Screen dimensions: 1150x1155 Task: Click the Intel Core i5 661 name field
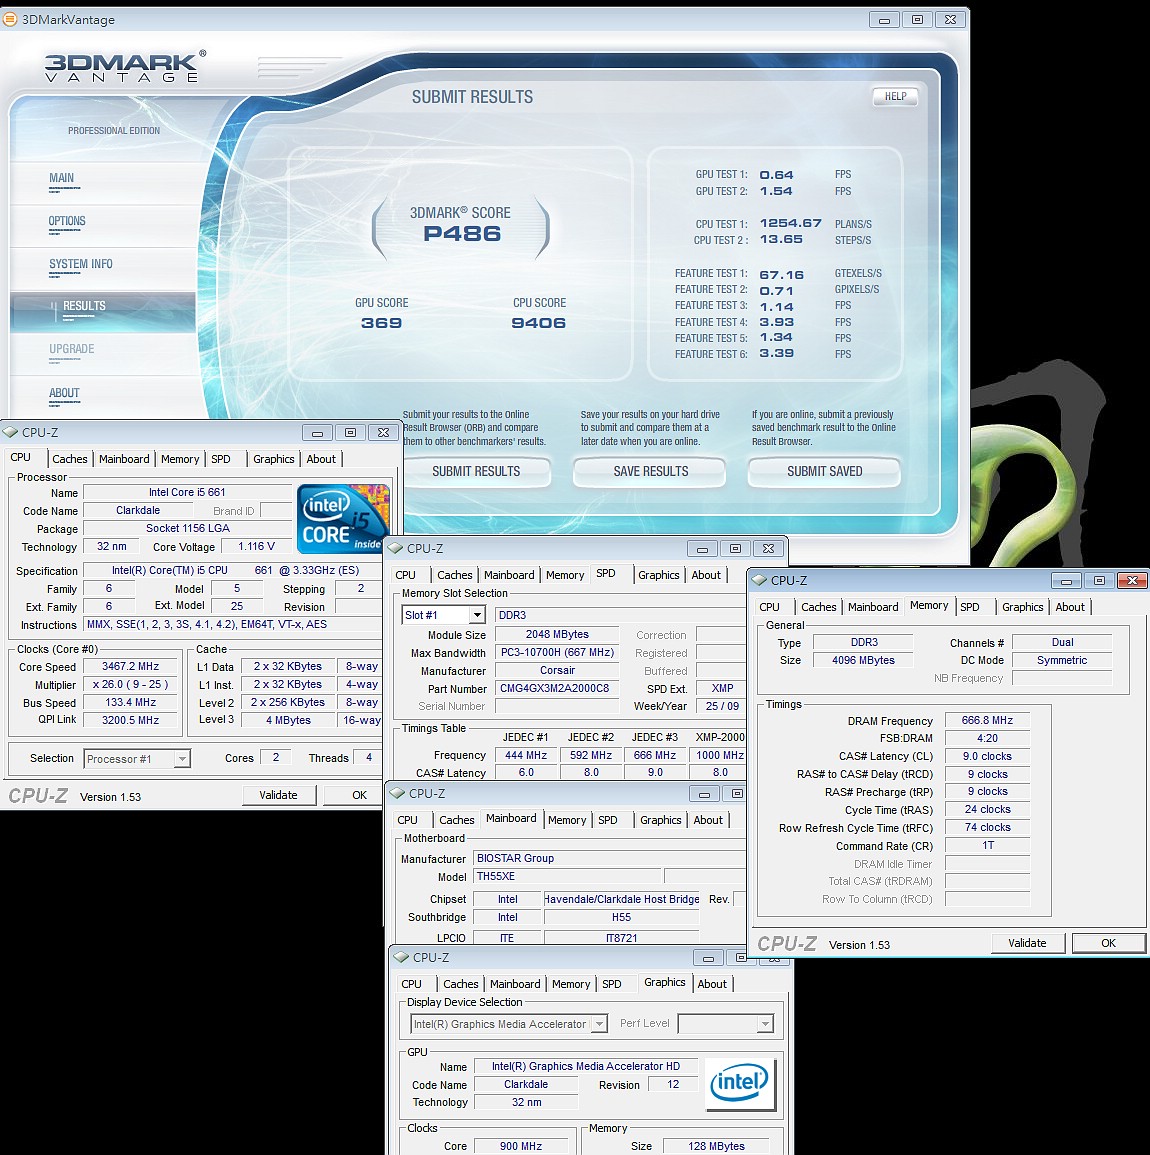pos(187,492)
